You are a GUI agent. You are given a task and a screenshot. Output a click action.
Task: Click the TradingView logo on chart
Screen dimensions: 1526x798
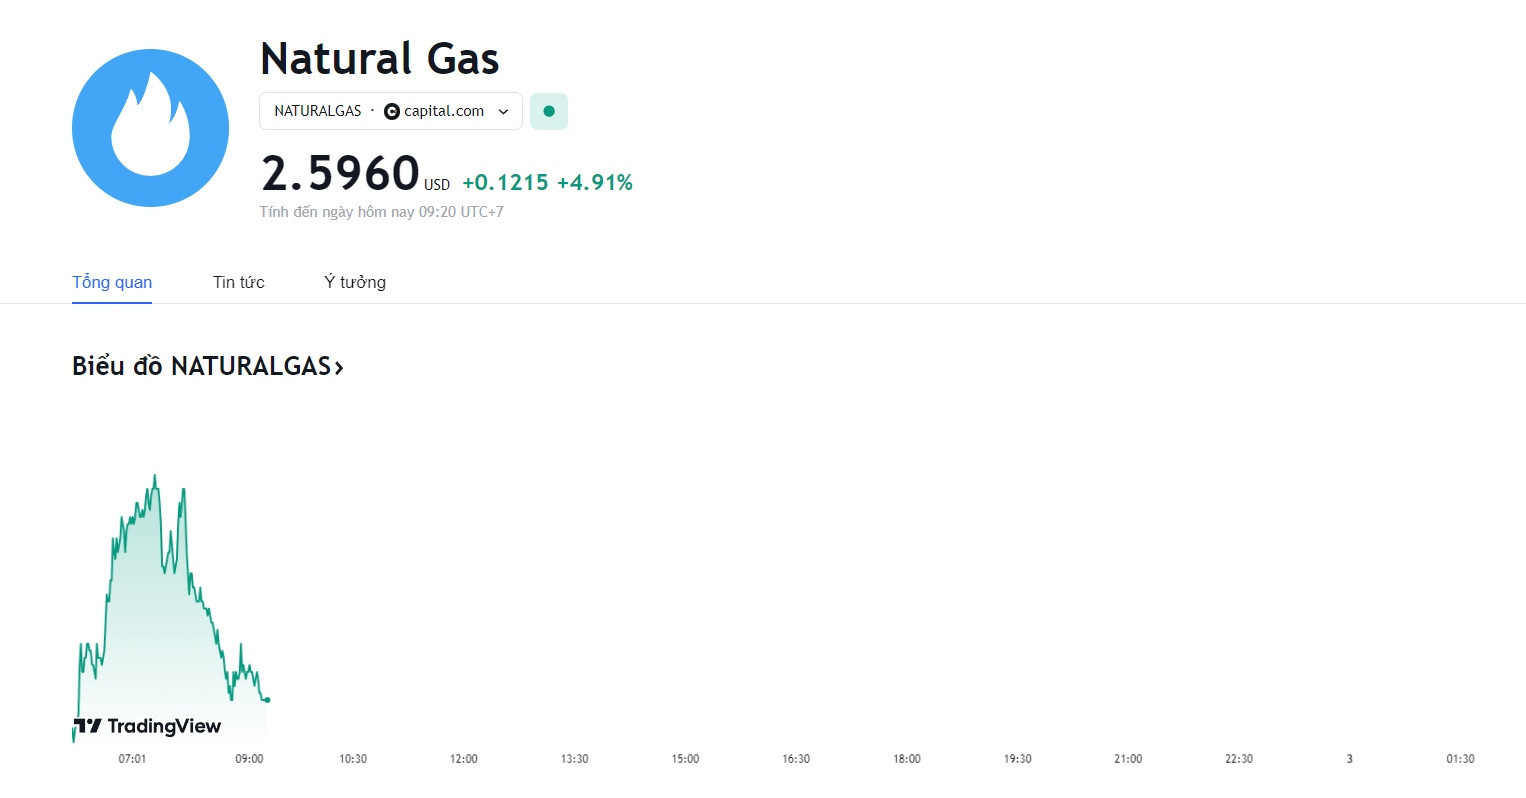point(147,726)
